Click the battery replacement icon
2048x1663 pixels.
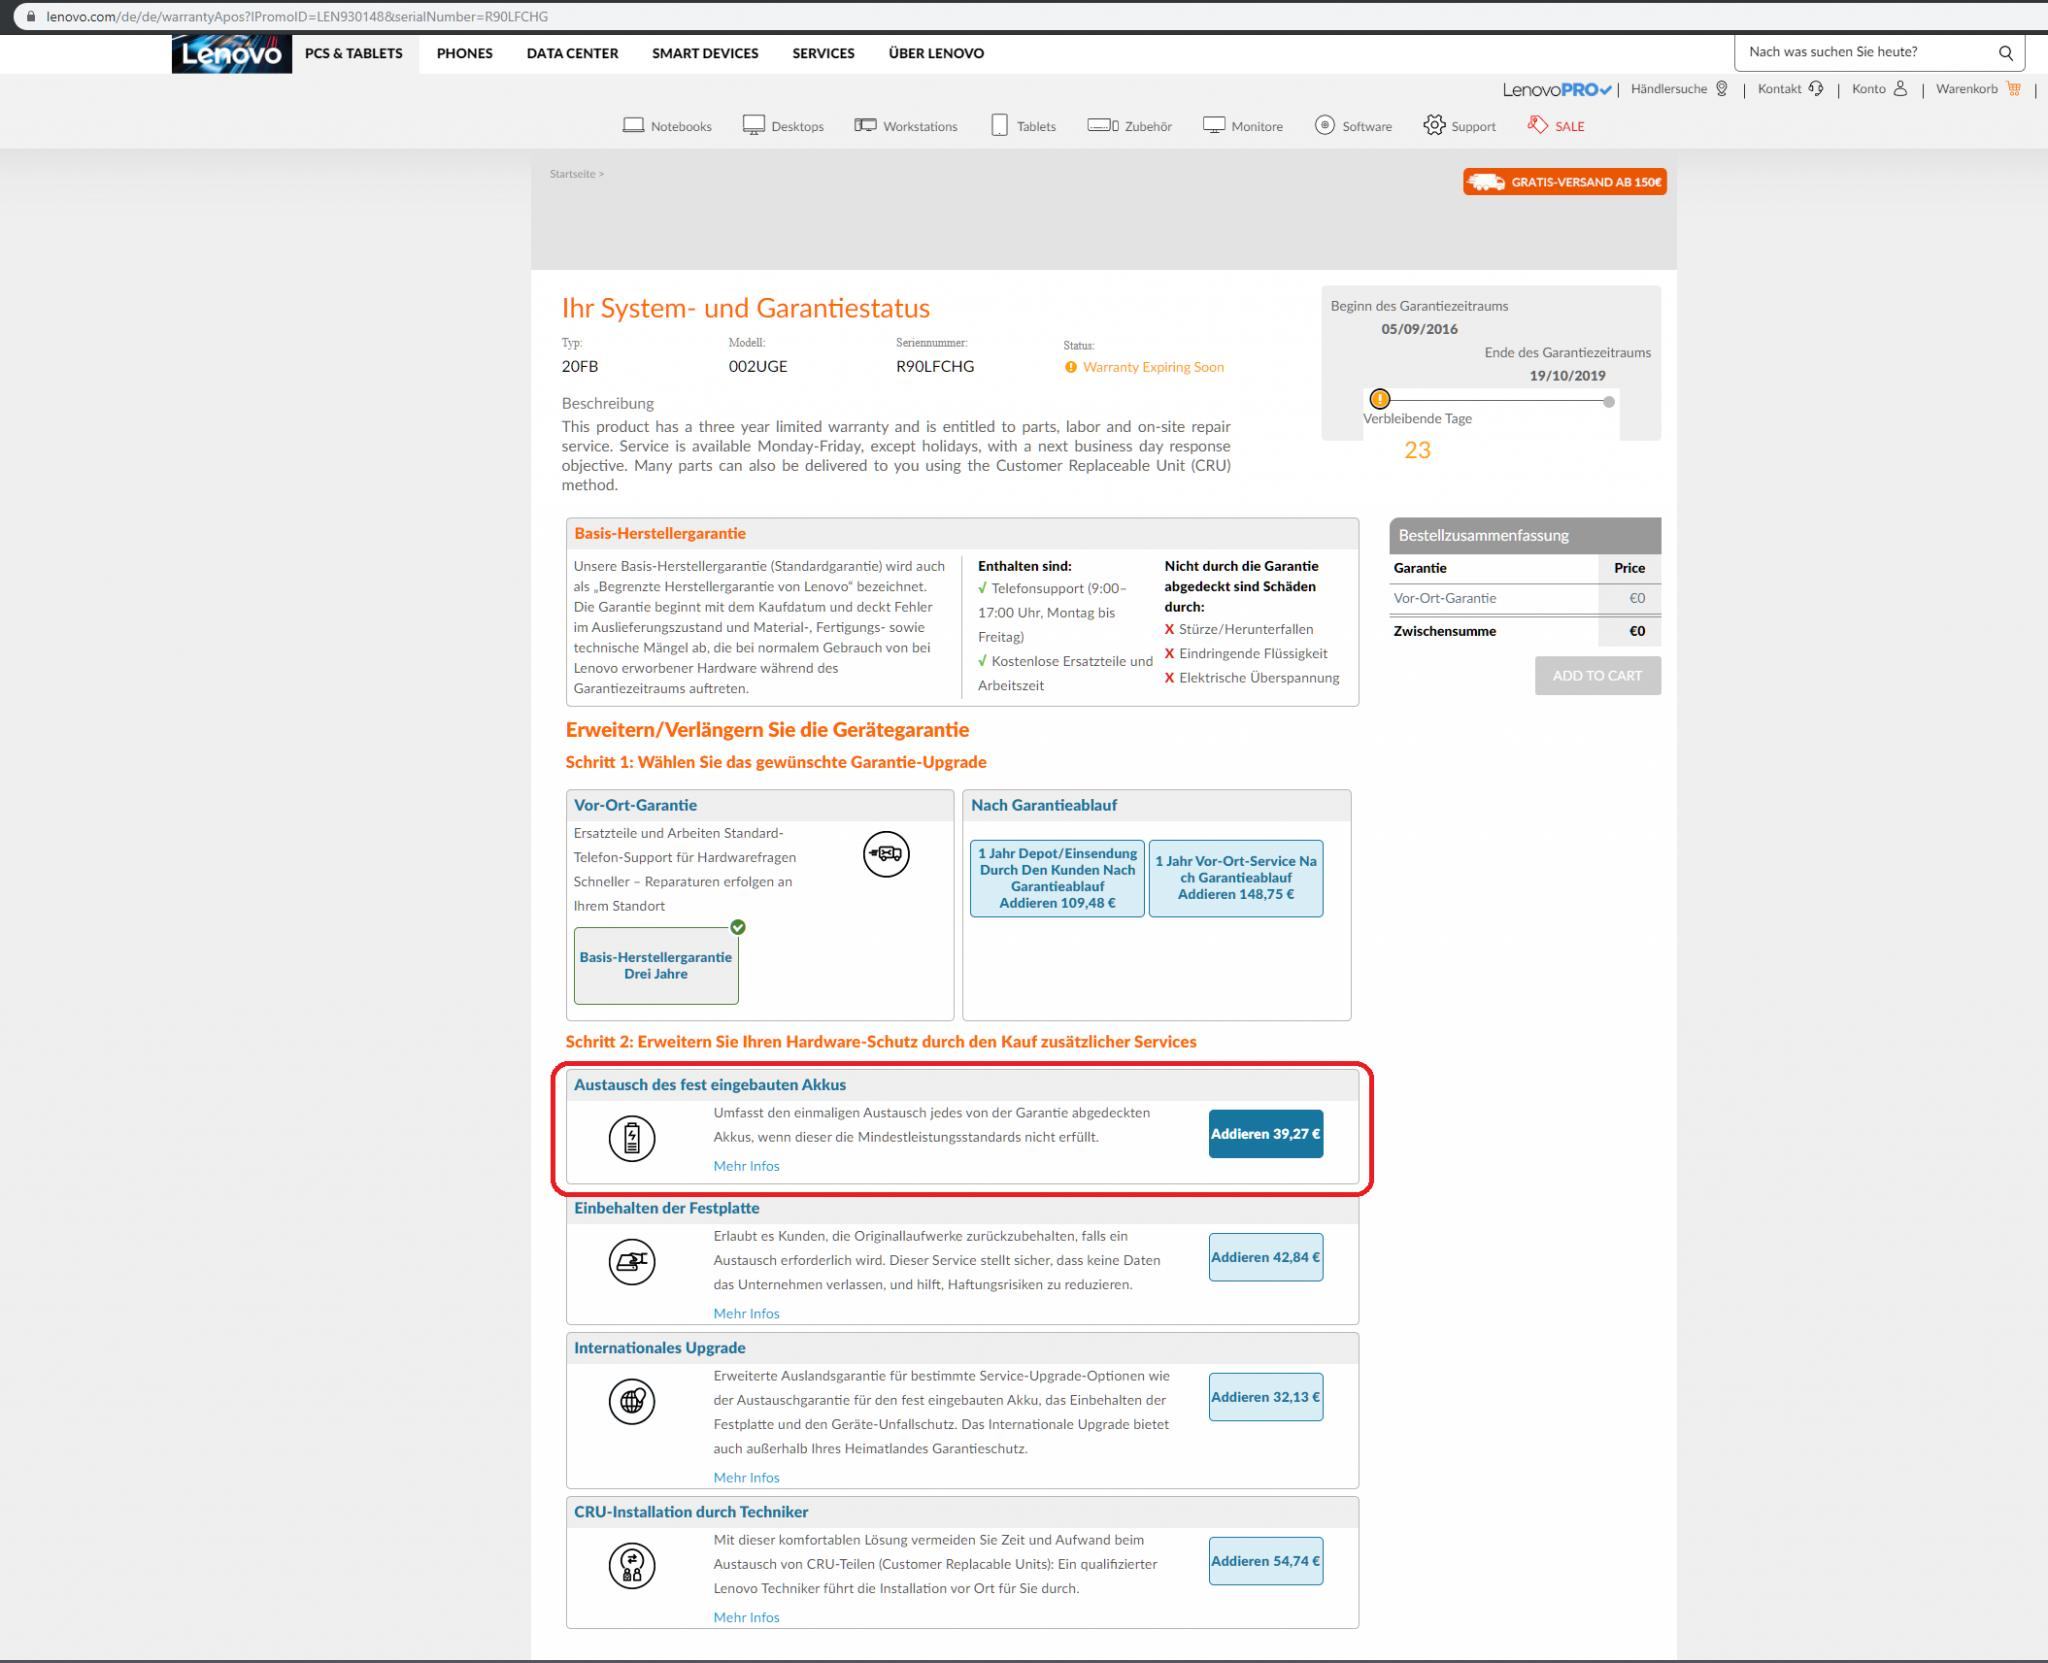tap(632, 1138)
